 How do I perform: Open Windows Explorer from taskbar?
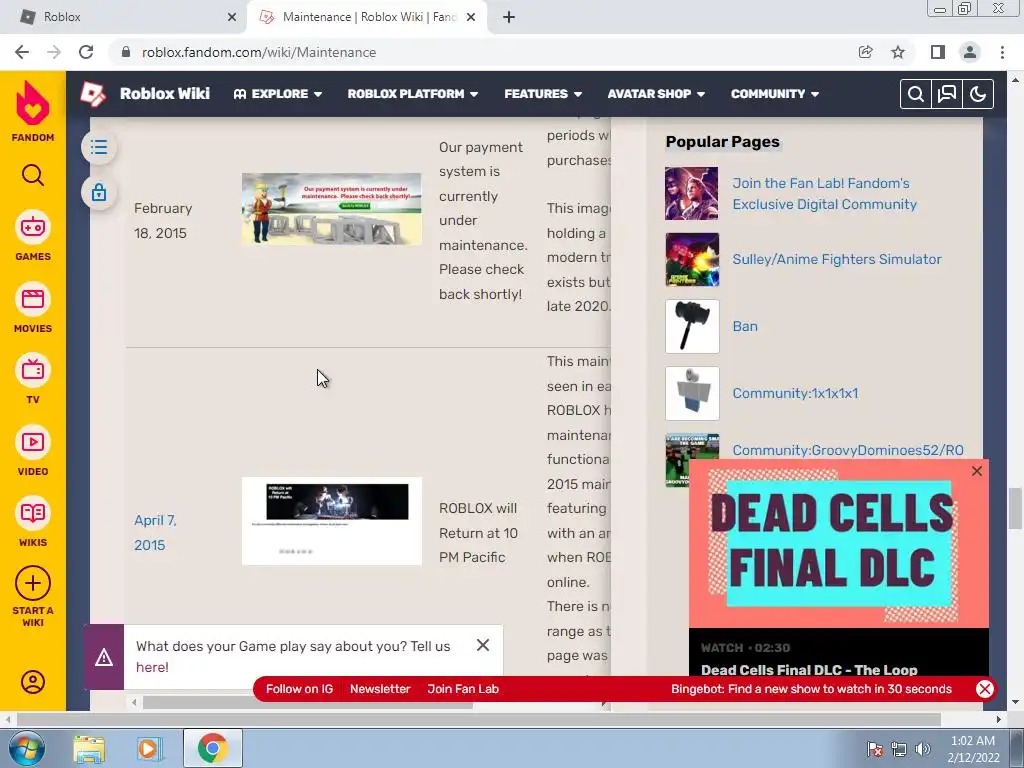click(x=89, y=748)
